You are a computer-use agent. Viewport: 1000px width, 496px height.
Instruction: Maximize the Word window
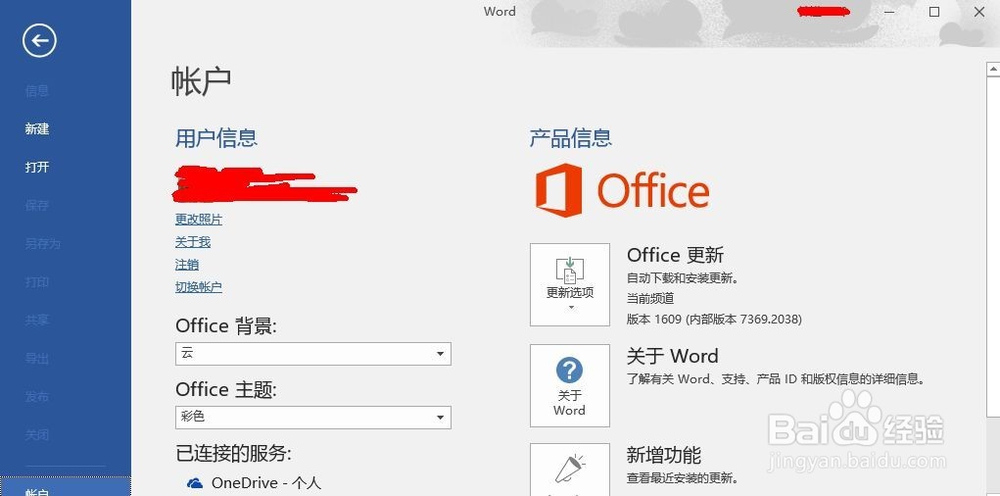(x=934, y=11)
